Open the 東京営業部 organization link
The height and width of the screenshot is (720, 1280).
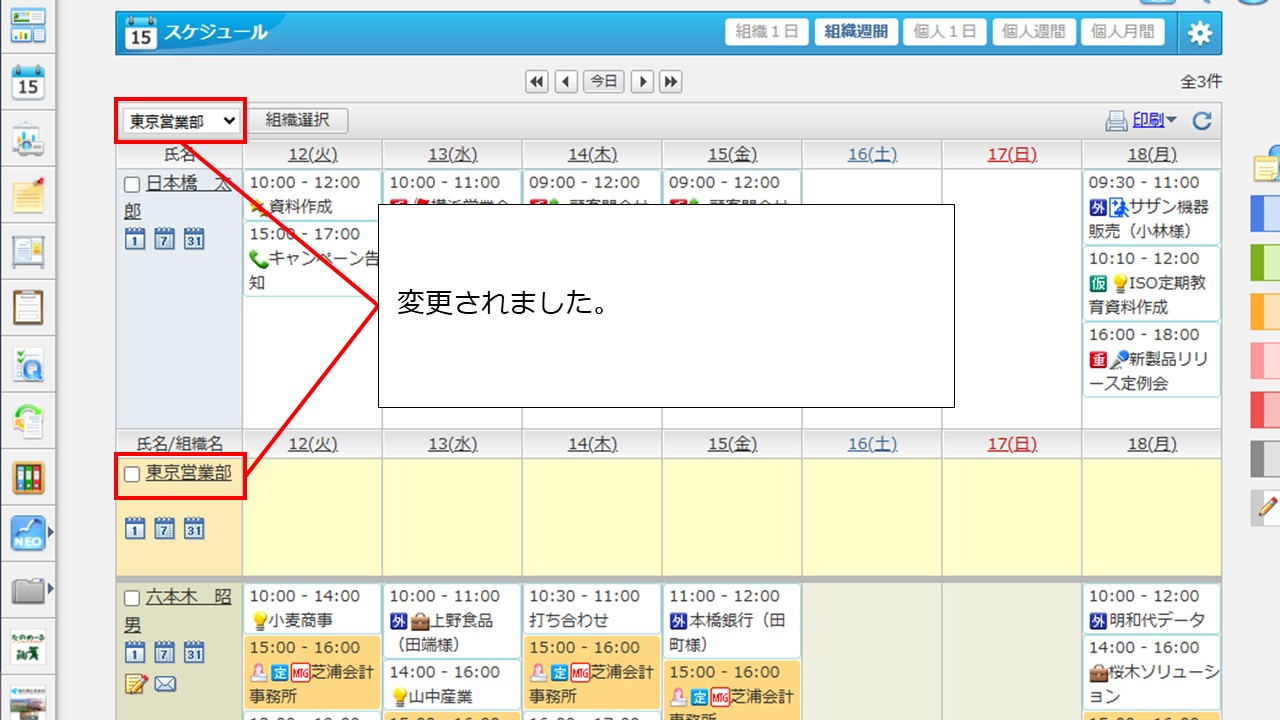tap(189, 474)
